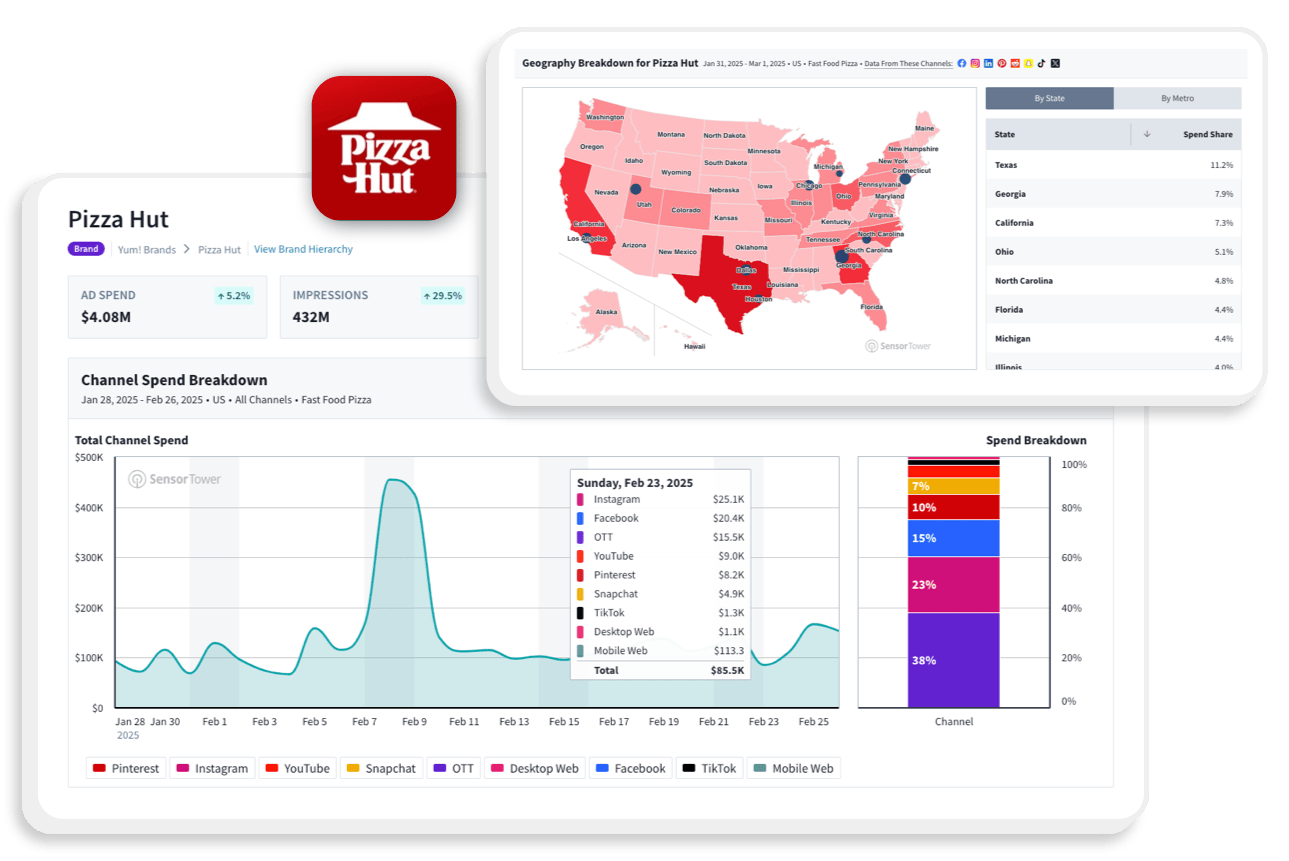Click the Ohio 5.1% table row
This screenshot has width=1289, height=861.
(x=1113, y=252)
